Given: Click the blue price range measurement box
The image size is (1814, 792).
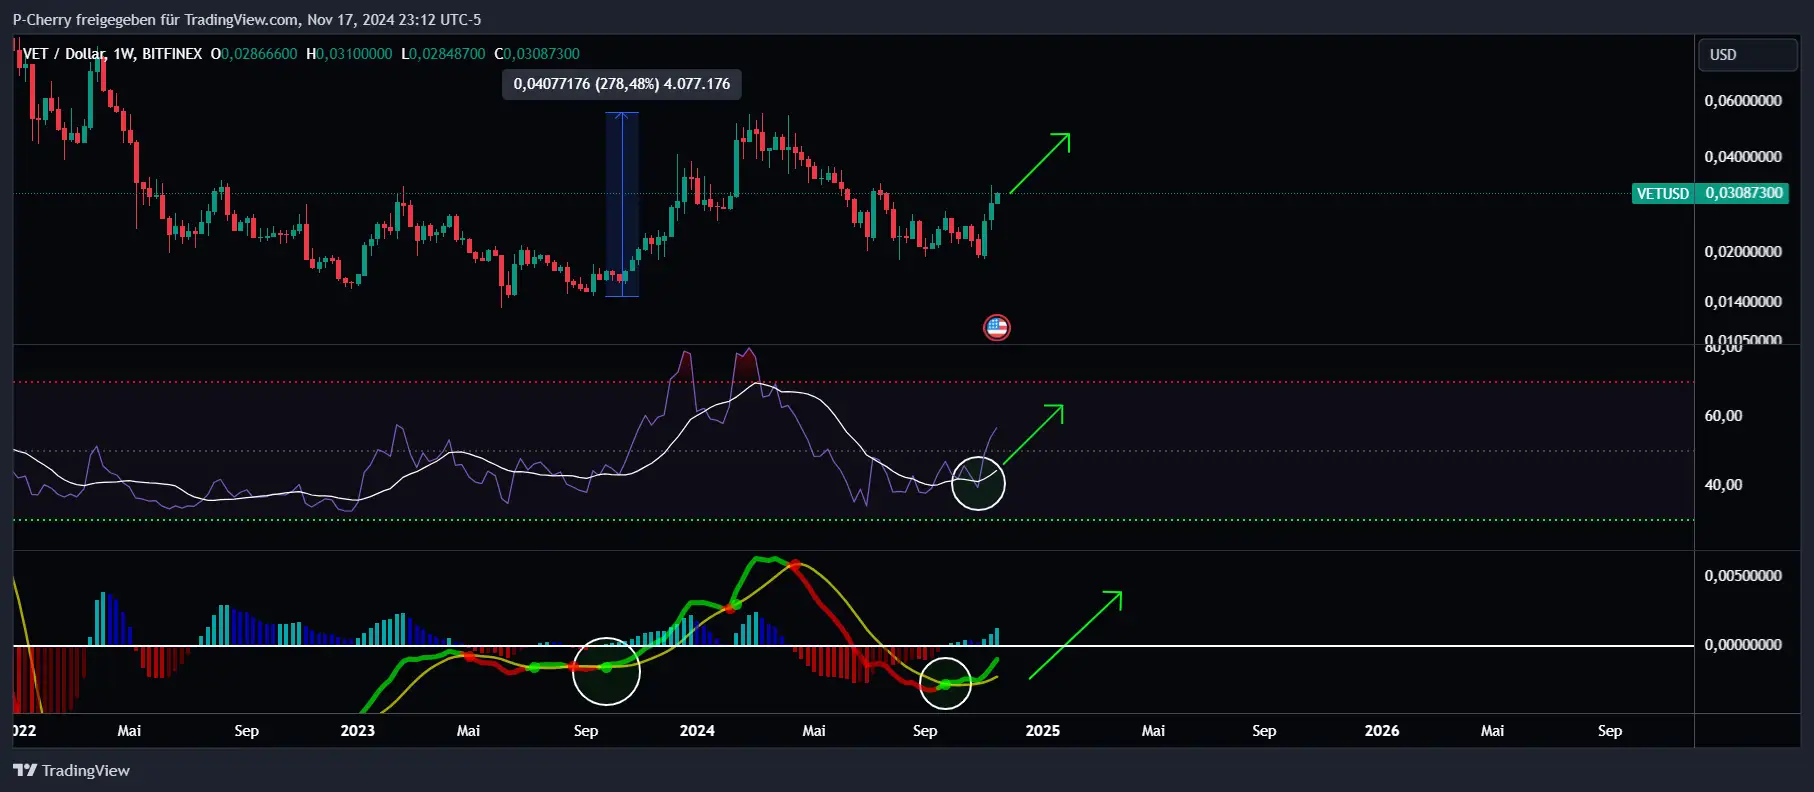Looking at the screenshot, I should (x=622, y=204).
